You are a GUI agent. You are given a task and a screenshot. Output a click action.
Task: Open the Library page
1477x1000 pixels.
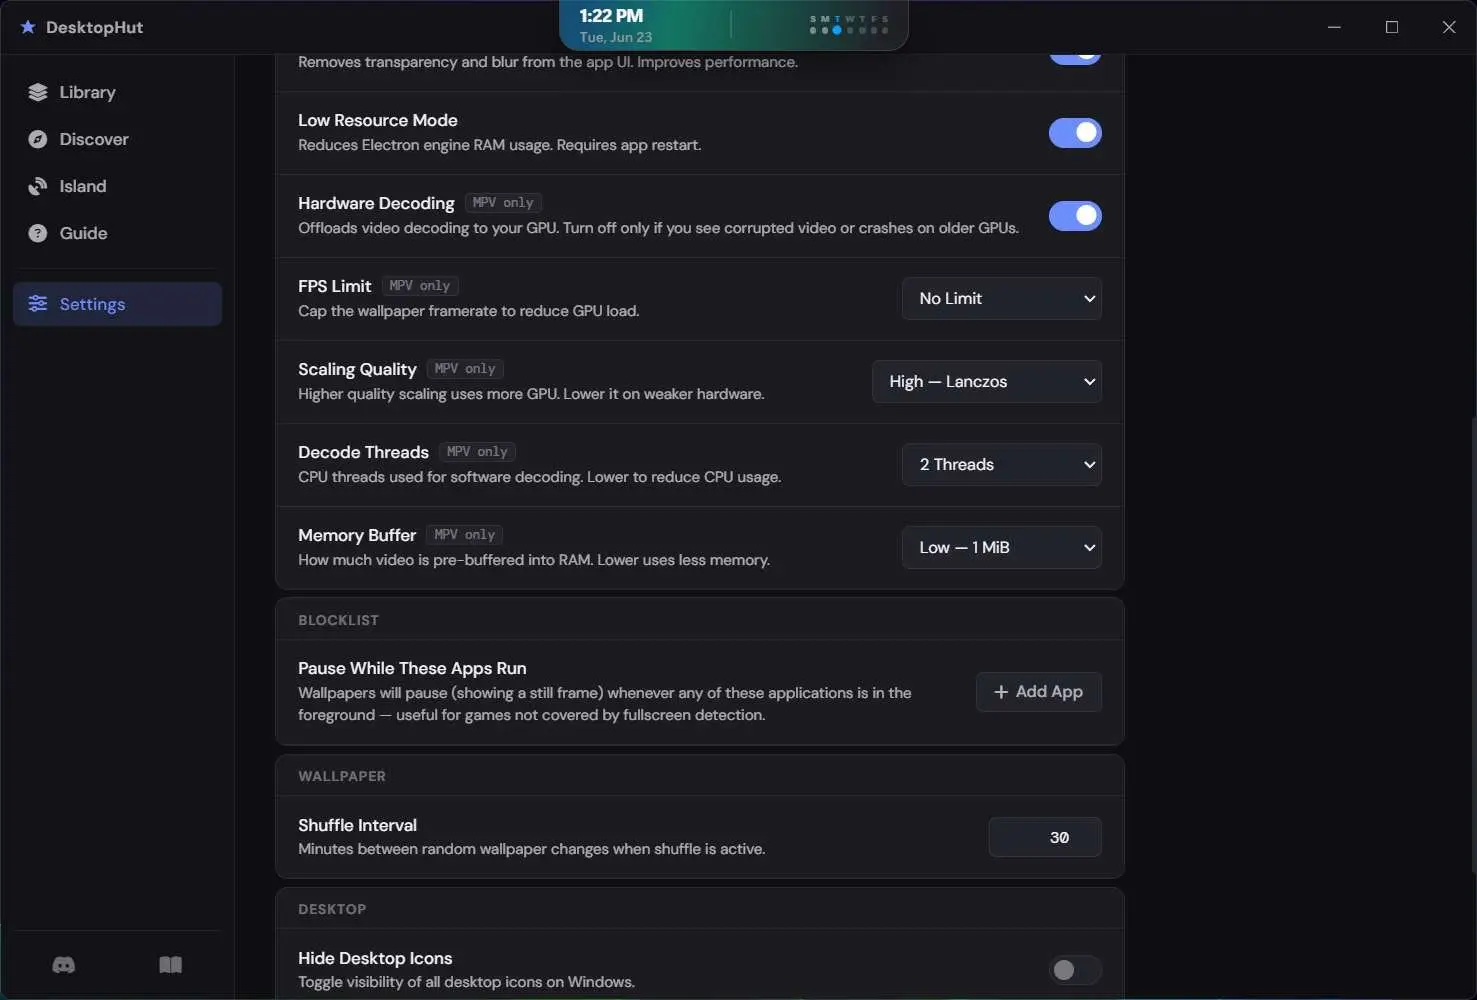pos(117,92)
